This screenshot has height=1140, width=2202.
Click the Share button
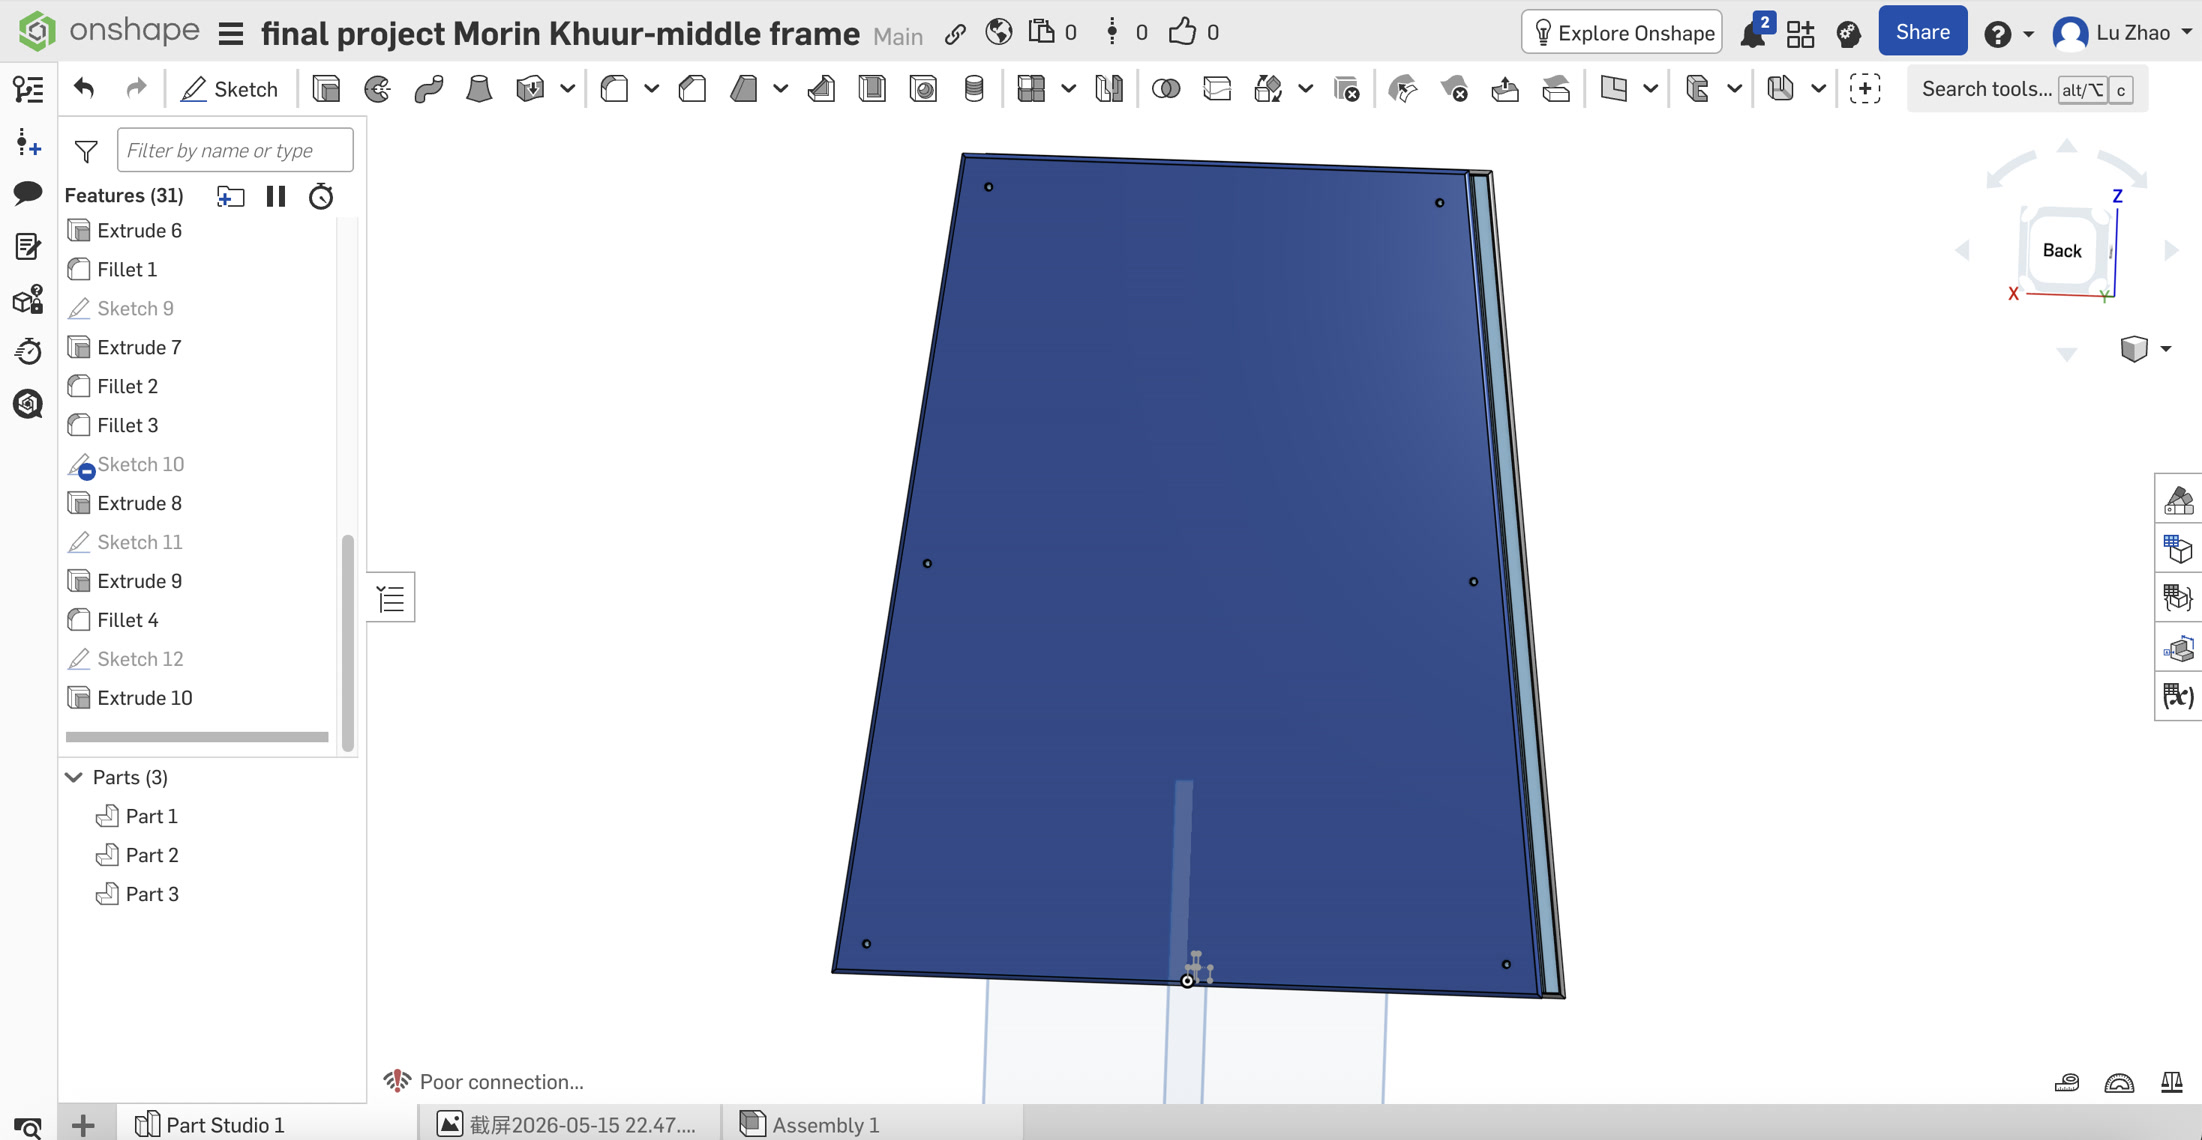1922,32
